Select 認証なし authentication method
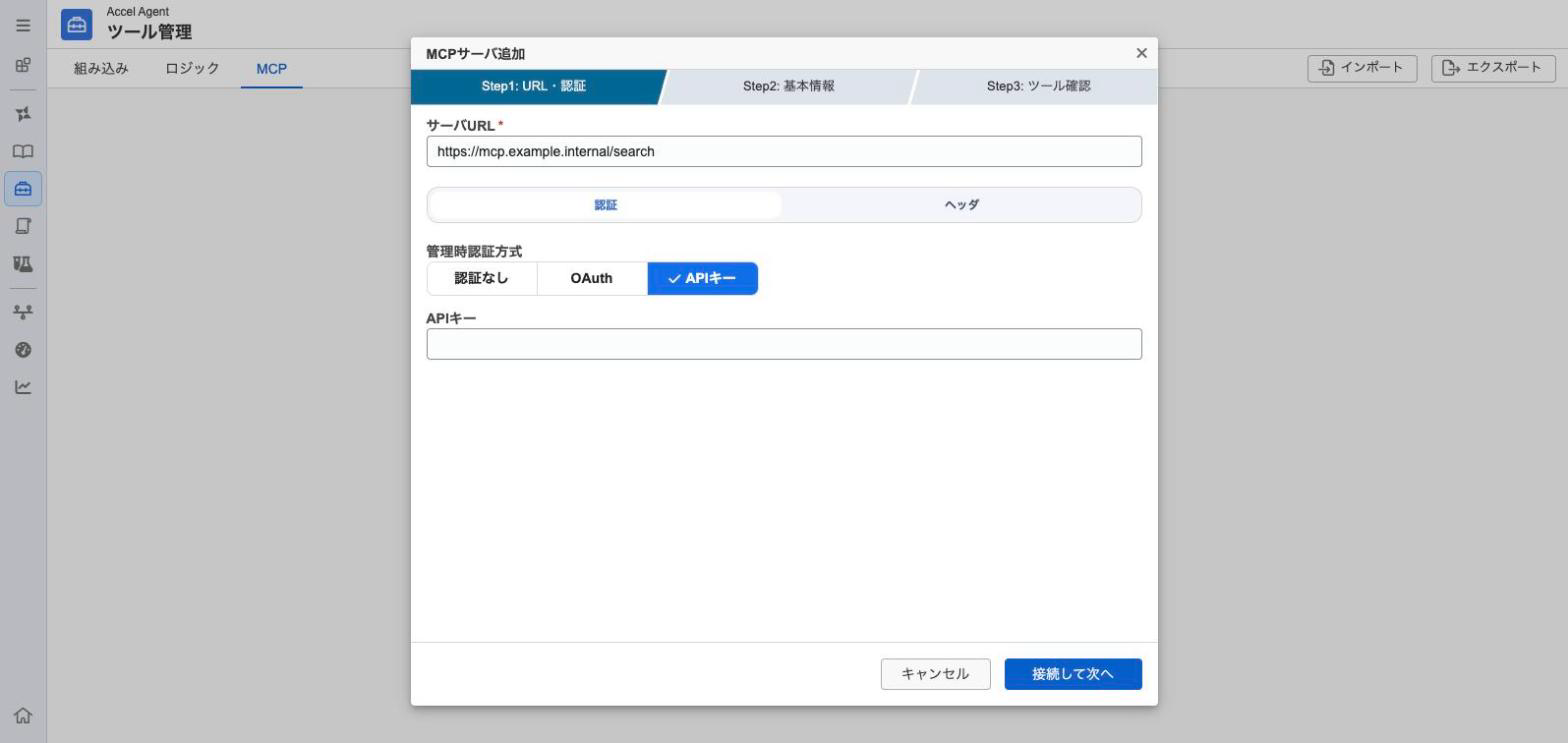The height and width of the screenshot is (743, 1568). coord(482,279)
